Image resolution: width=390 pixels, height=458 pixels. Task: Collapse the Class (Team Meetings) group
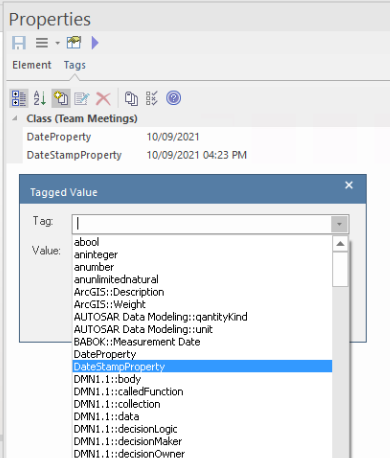tap(15, 118)
